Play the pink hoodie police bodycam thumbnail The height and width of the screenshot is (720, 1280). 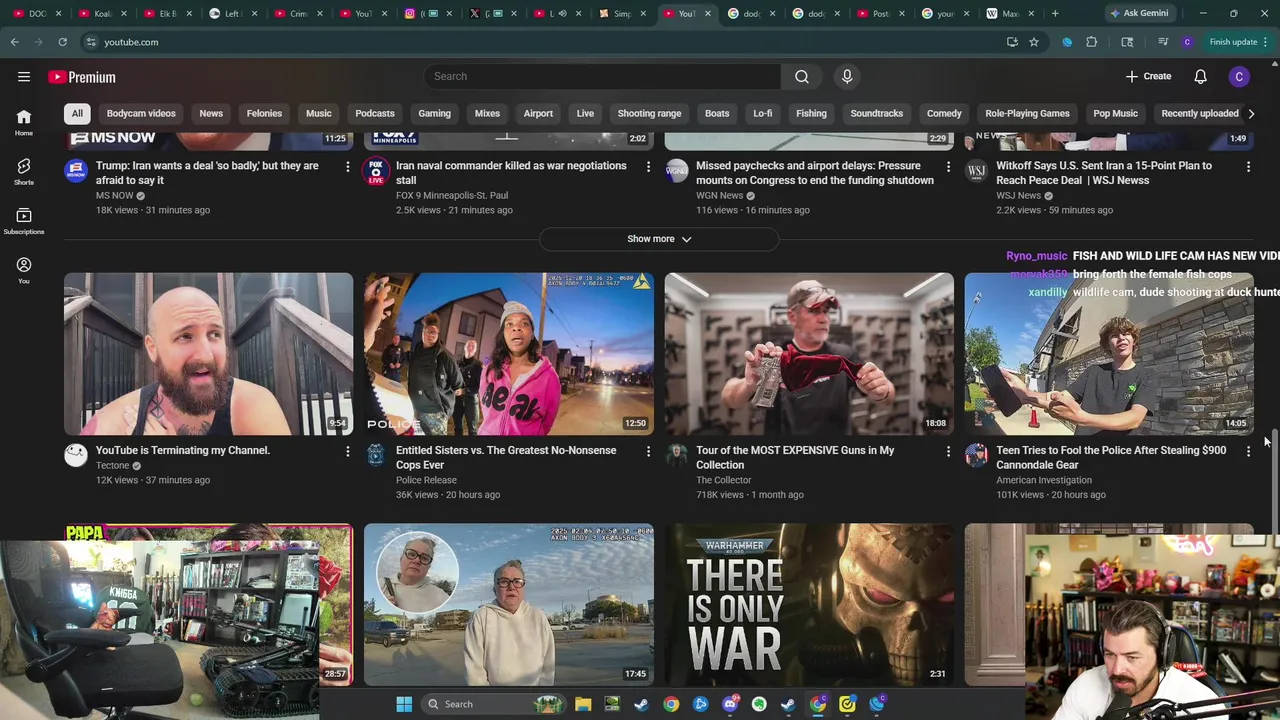point(509,354)
